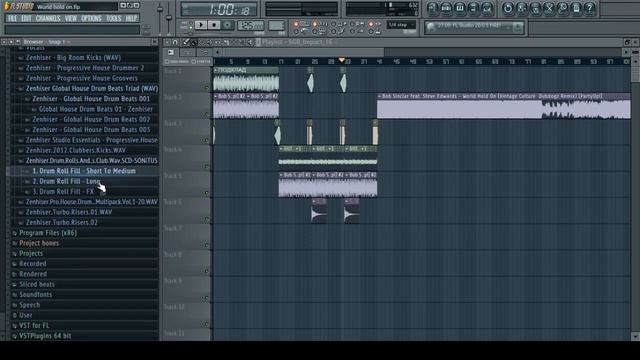Select the Bob Sinclar World Hold On clip

(504, 106)
